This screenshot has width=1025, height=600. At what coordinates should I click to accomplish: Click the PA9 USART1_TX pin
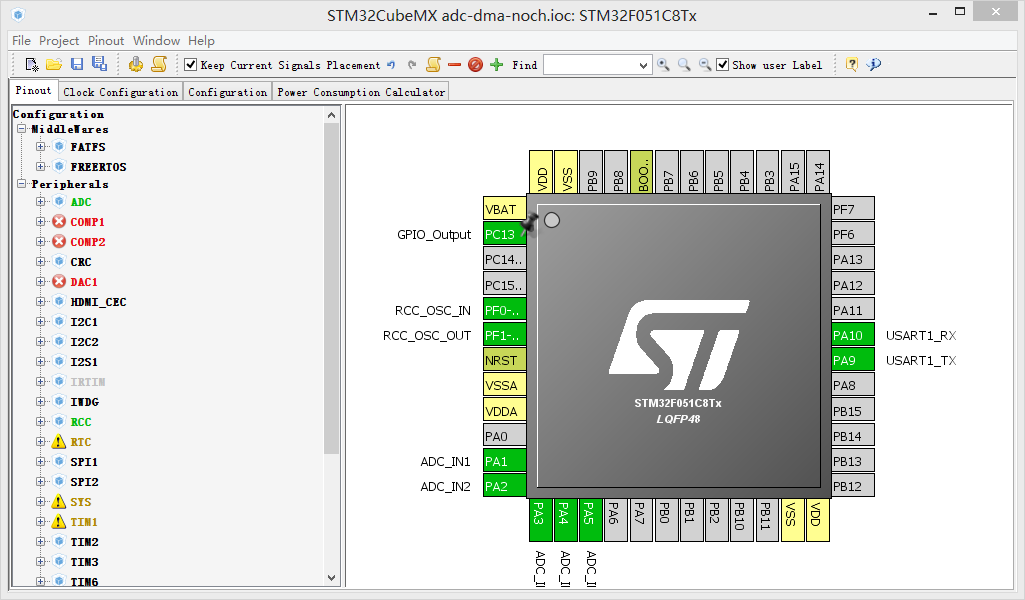pyautogui.click(x=852, y=360)
